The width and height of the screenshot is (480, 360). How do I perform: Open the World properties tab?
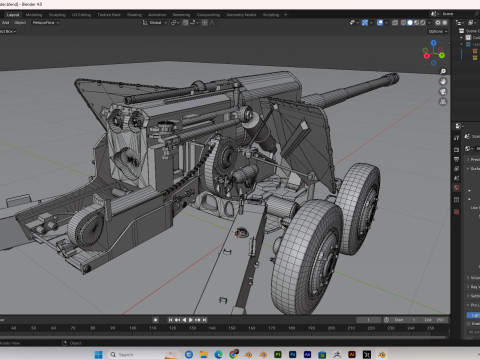(457, 188)
